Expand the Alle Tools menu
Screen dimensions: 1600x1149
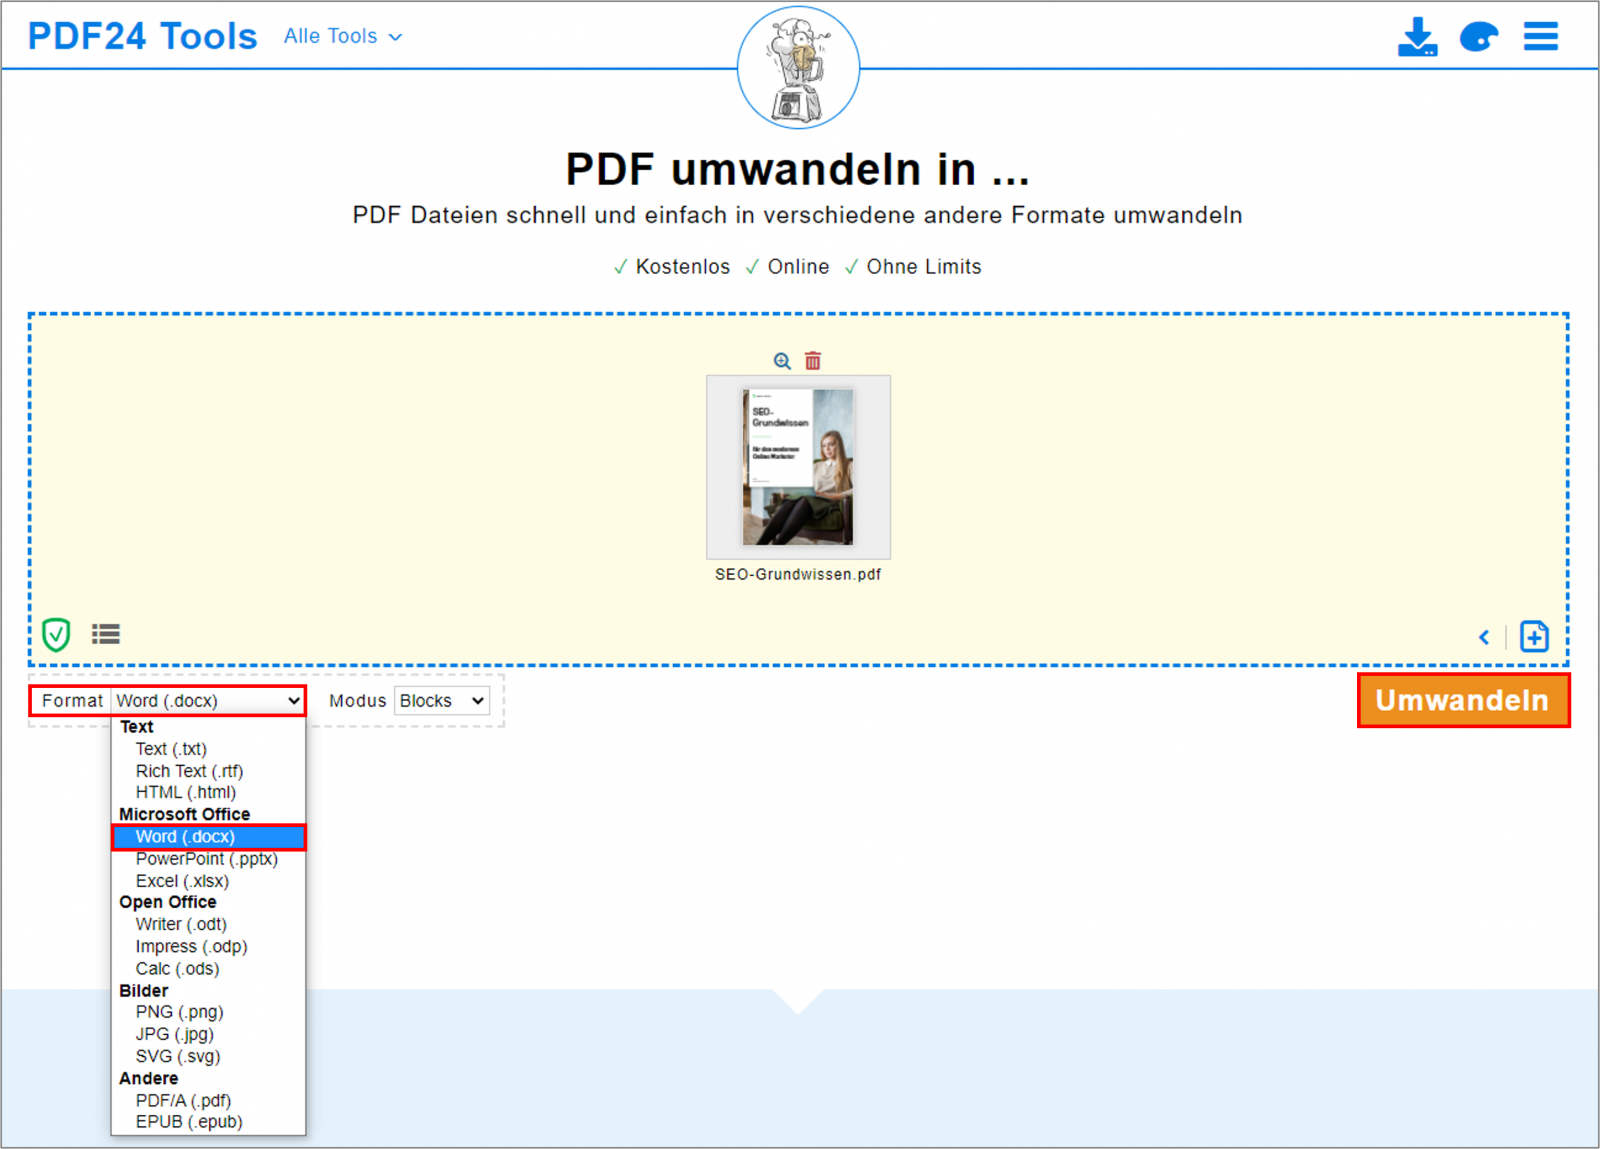coord(342,36)
